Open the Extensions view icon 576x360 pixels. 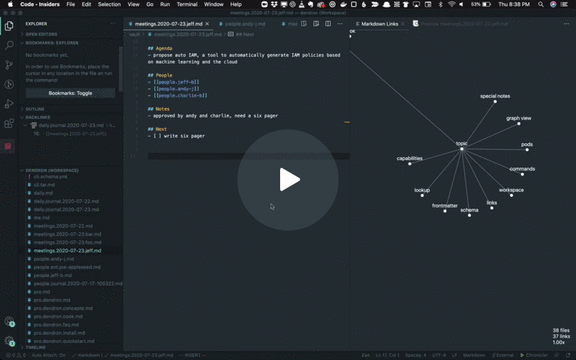tap(9, 123)
